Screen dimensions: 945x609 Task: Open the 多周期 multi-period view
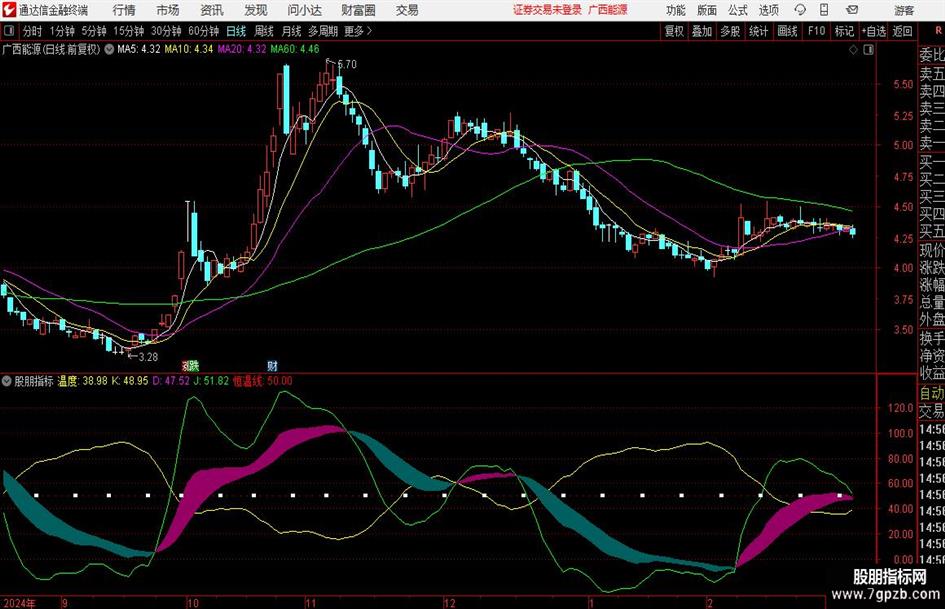point(323,31)
